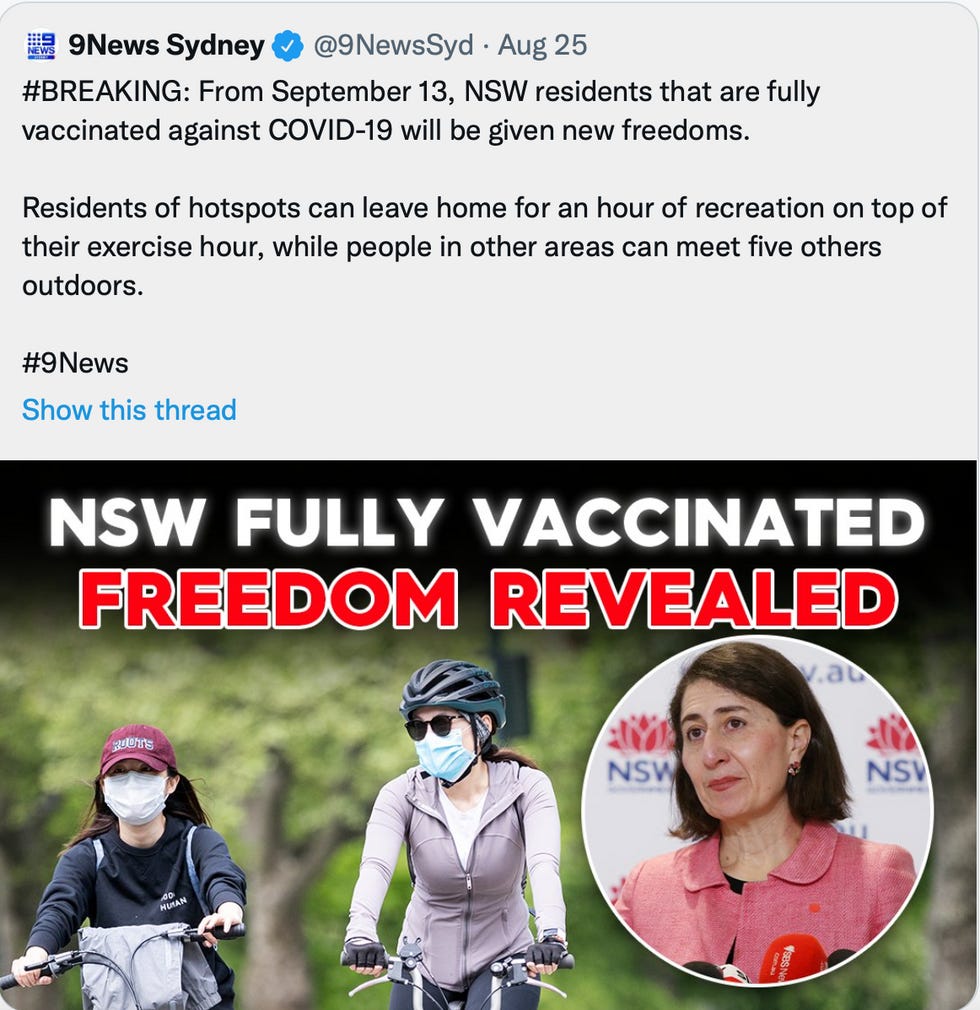Click the #BREAKING hashtag
This screenshot has width=980, height=1010.
(106, 91)
